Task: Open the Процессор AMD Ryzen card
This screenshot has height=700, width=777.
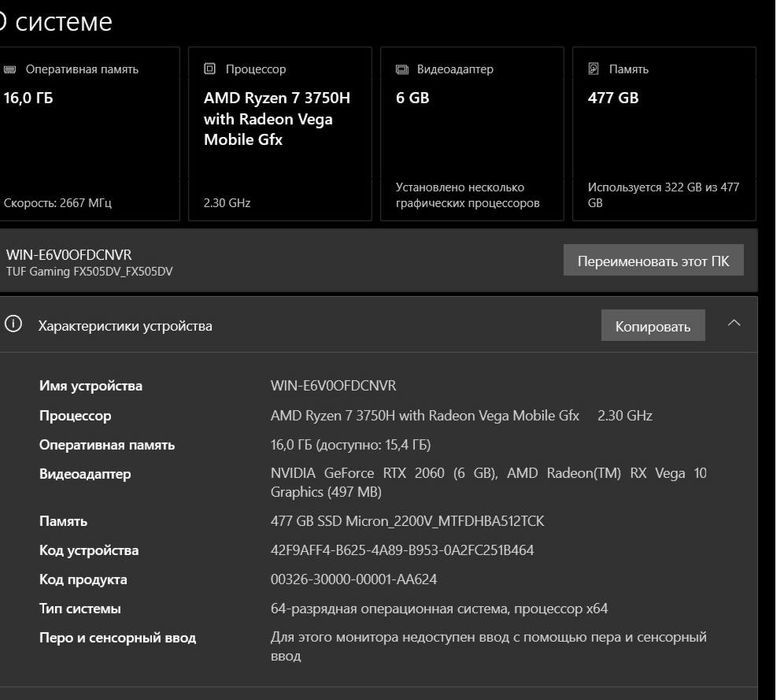Action: (x=280, y=134)
